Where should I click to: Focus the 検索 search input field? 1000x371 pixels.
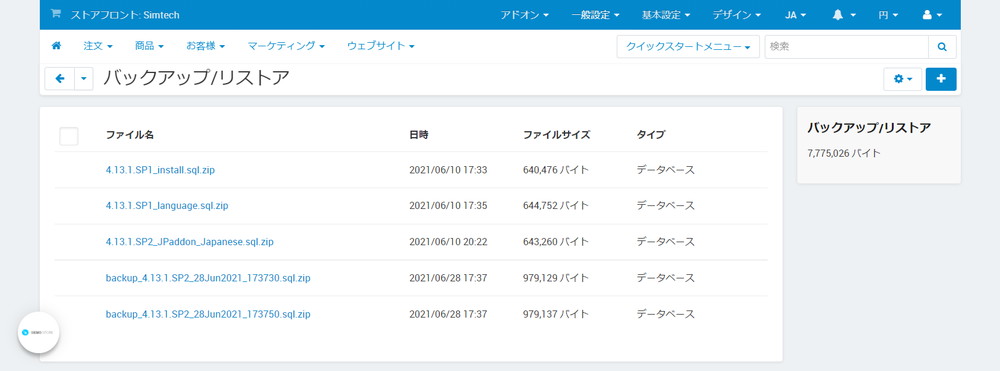pos(846,47)
